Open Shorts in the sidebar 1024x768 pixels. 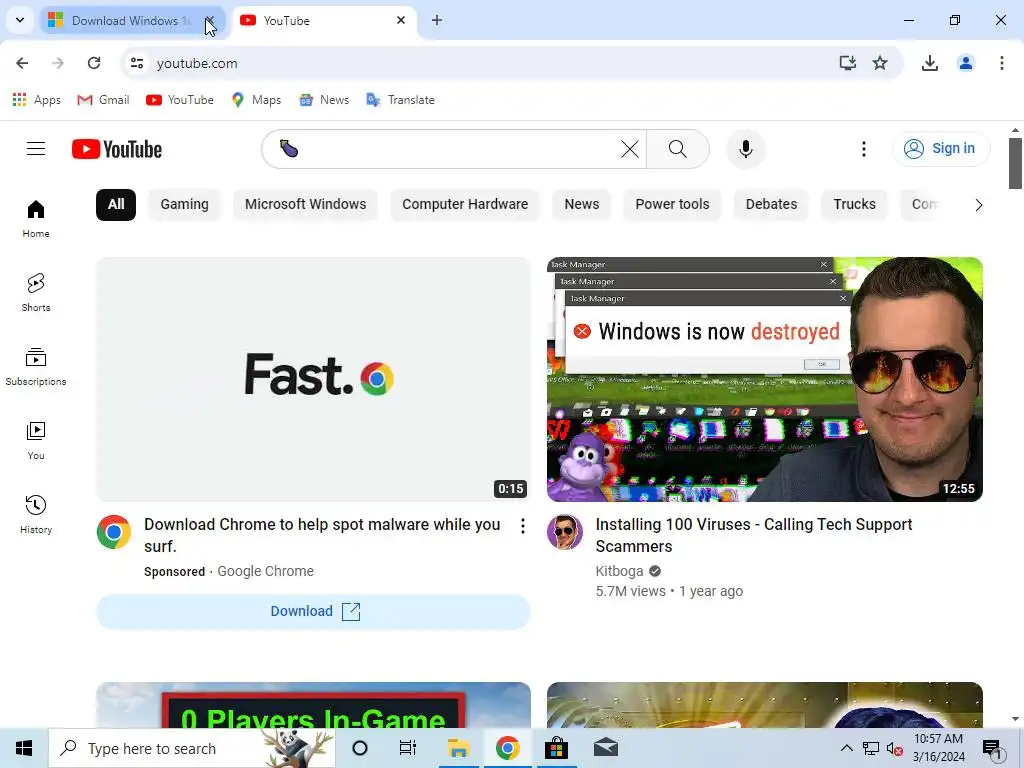[36, 293]
